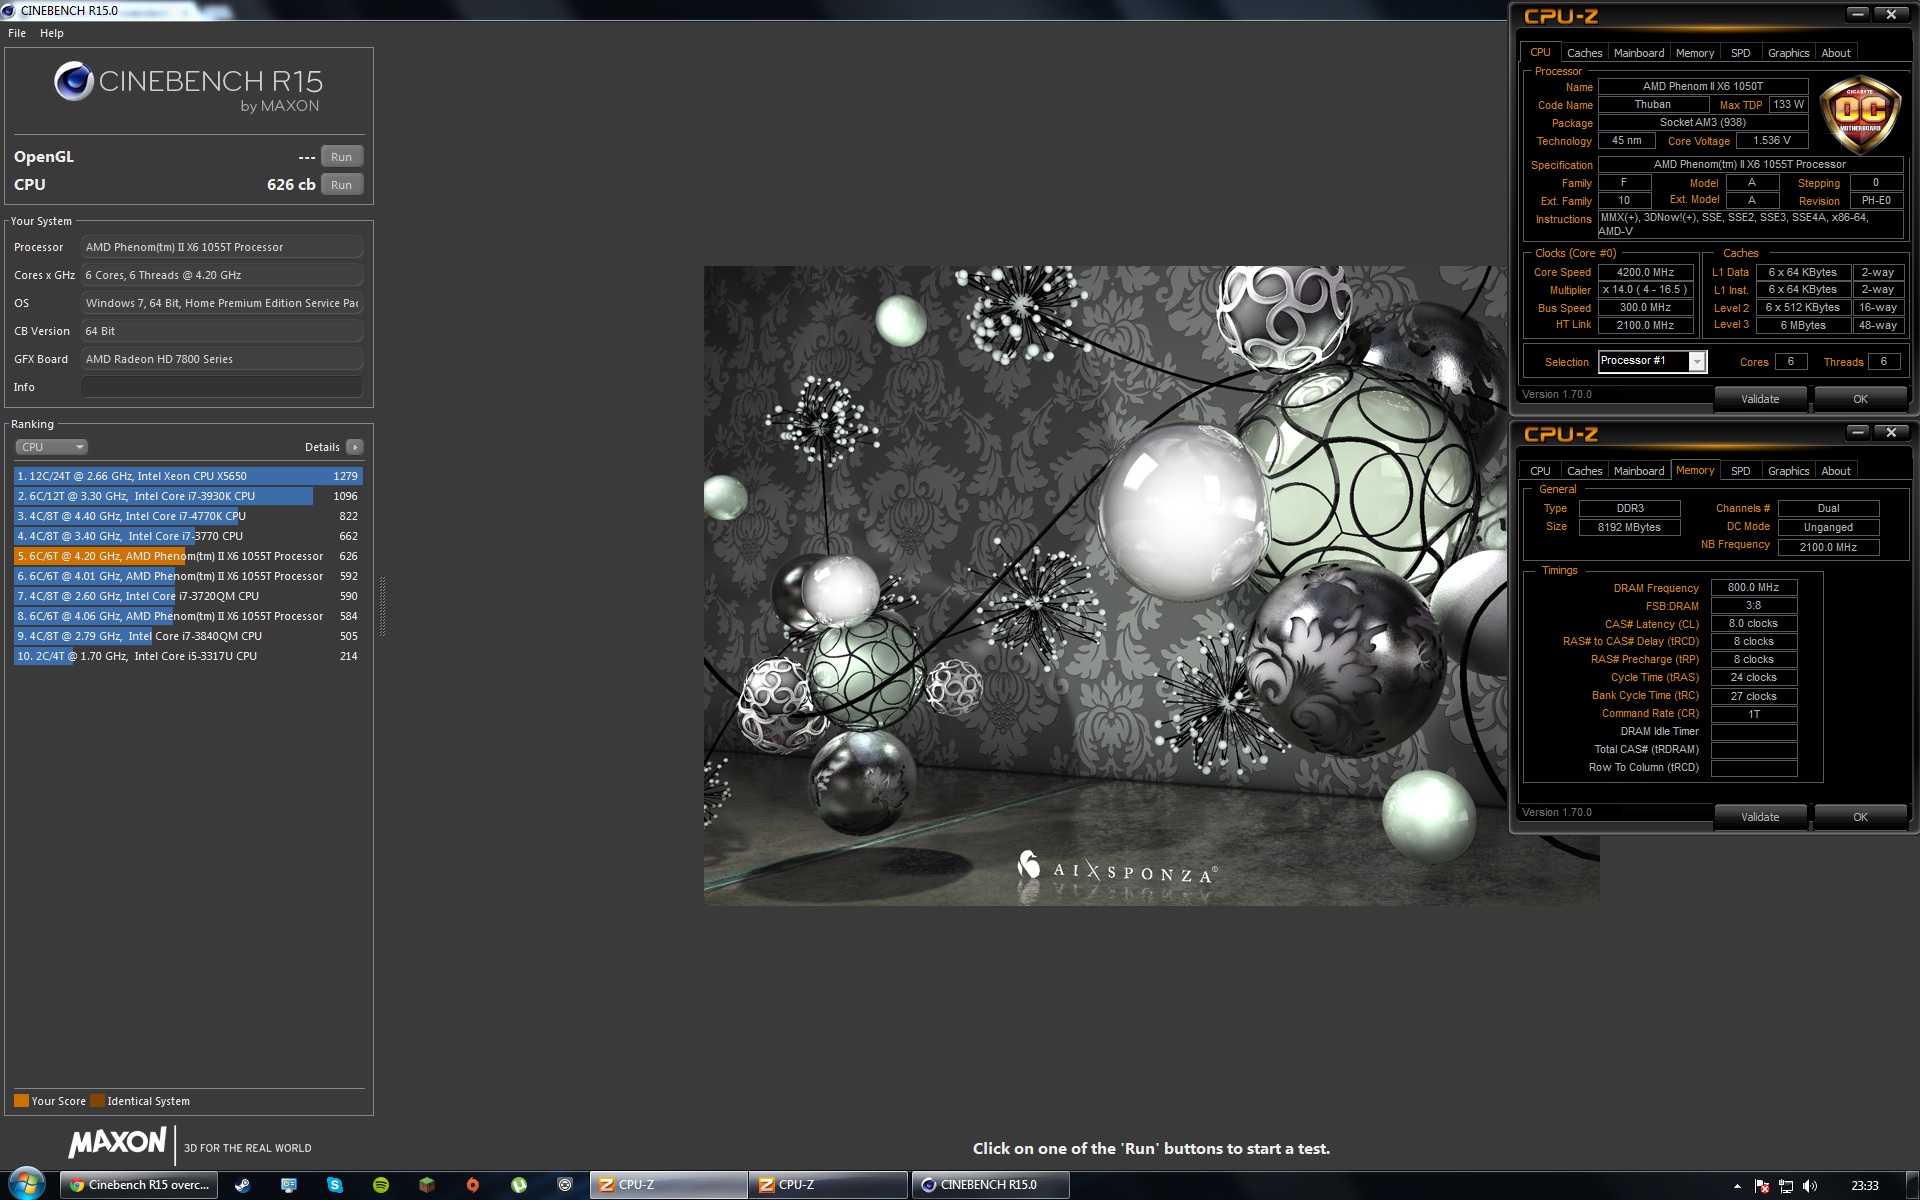Open uTorrent from the taskbar
Image resolution: width=1920 pixels, height=1200 pixels.
tap(519, 1185)
